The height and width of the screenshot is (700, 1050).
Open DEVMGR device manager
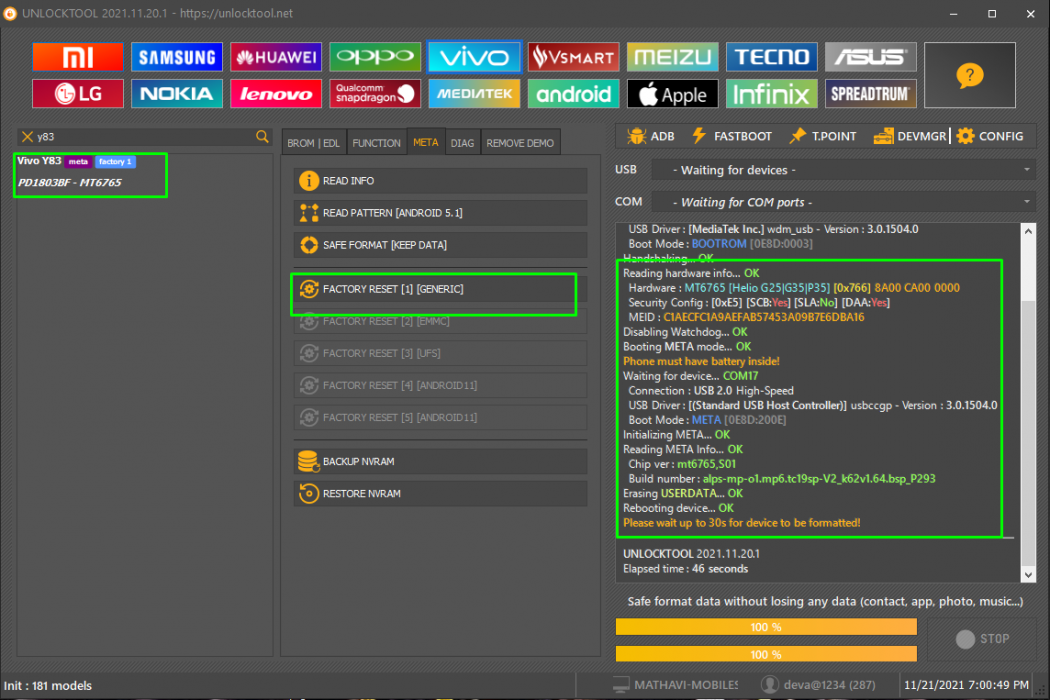coord(910,136)
